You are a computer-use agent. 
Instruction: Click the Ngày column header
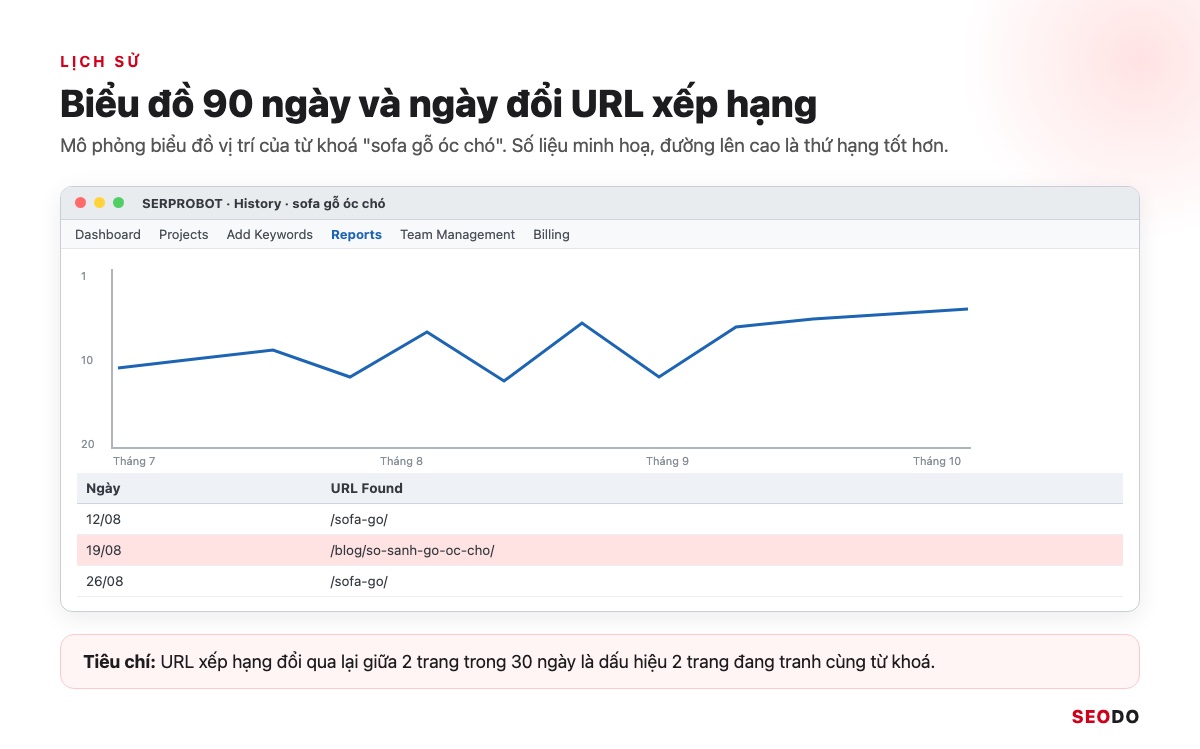(x=103, y=488)
